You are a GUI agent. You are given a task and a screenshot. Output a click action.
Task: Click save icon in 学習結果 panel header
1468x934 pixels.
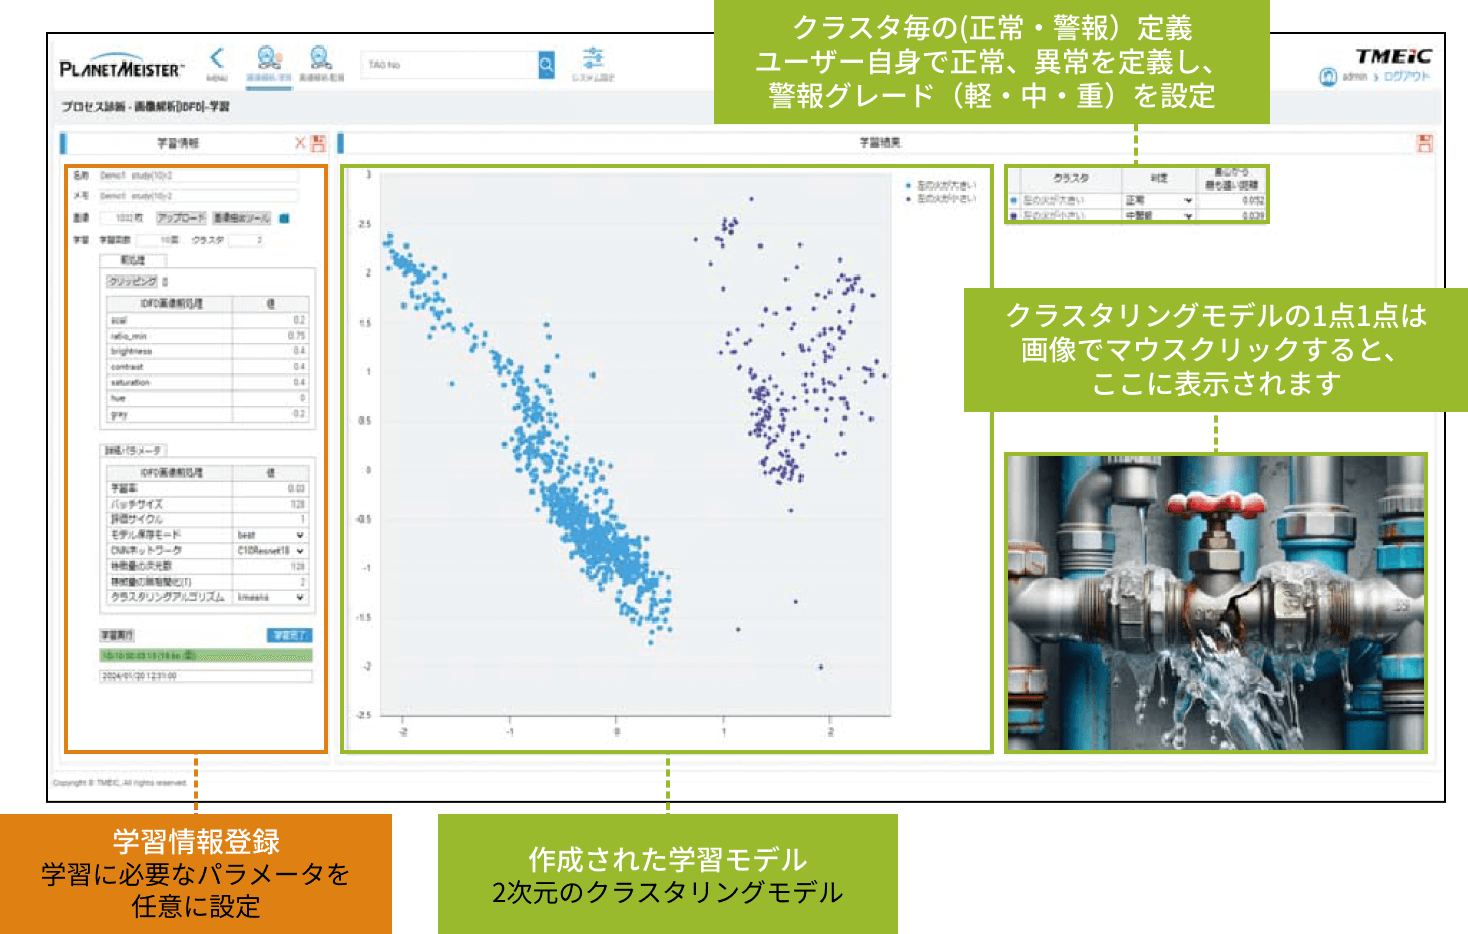click(x=1425, y=143)
